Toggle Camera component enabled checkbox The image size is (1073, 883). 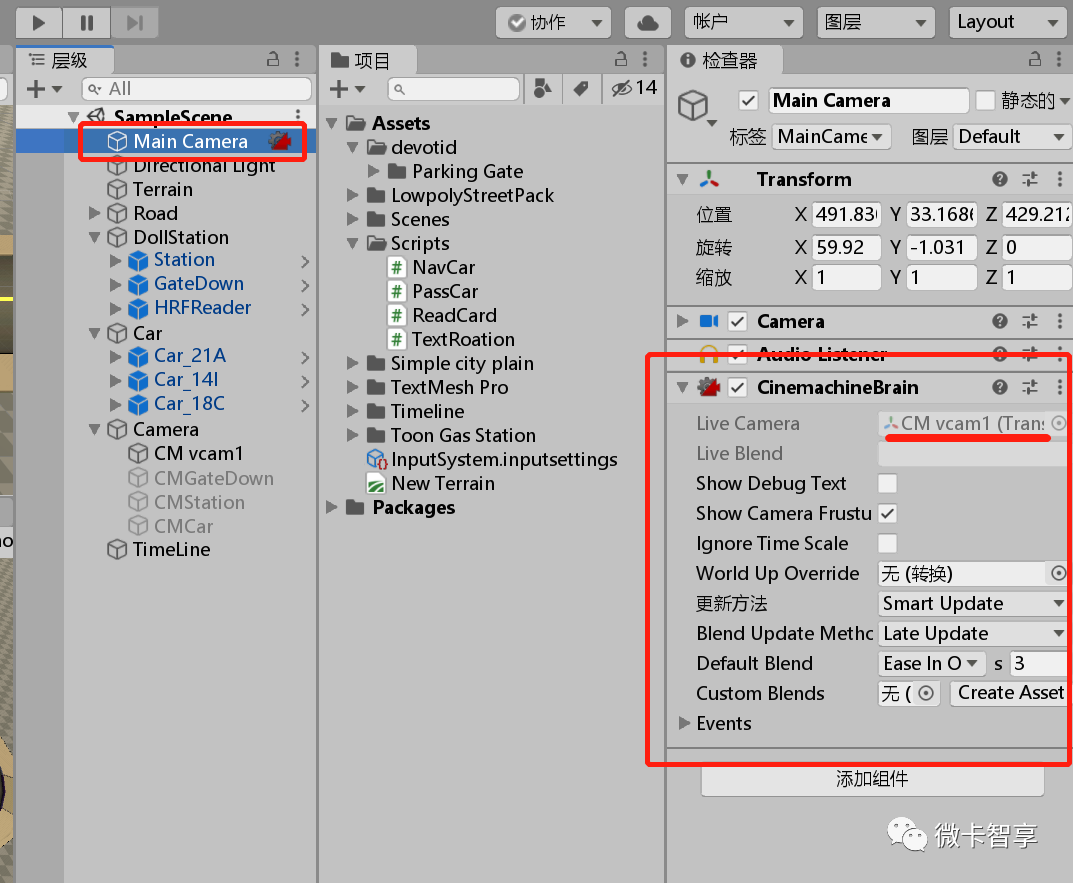coord(738,321)
